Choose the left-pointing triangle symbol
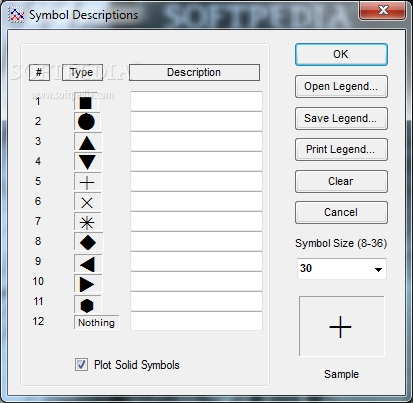 (x=88, y=264)
